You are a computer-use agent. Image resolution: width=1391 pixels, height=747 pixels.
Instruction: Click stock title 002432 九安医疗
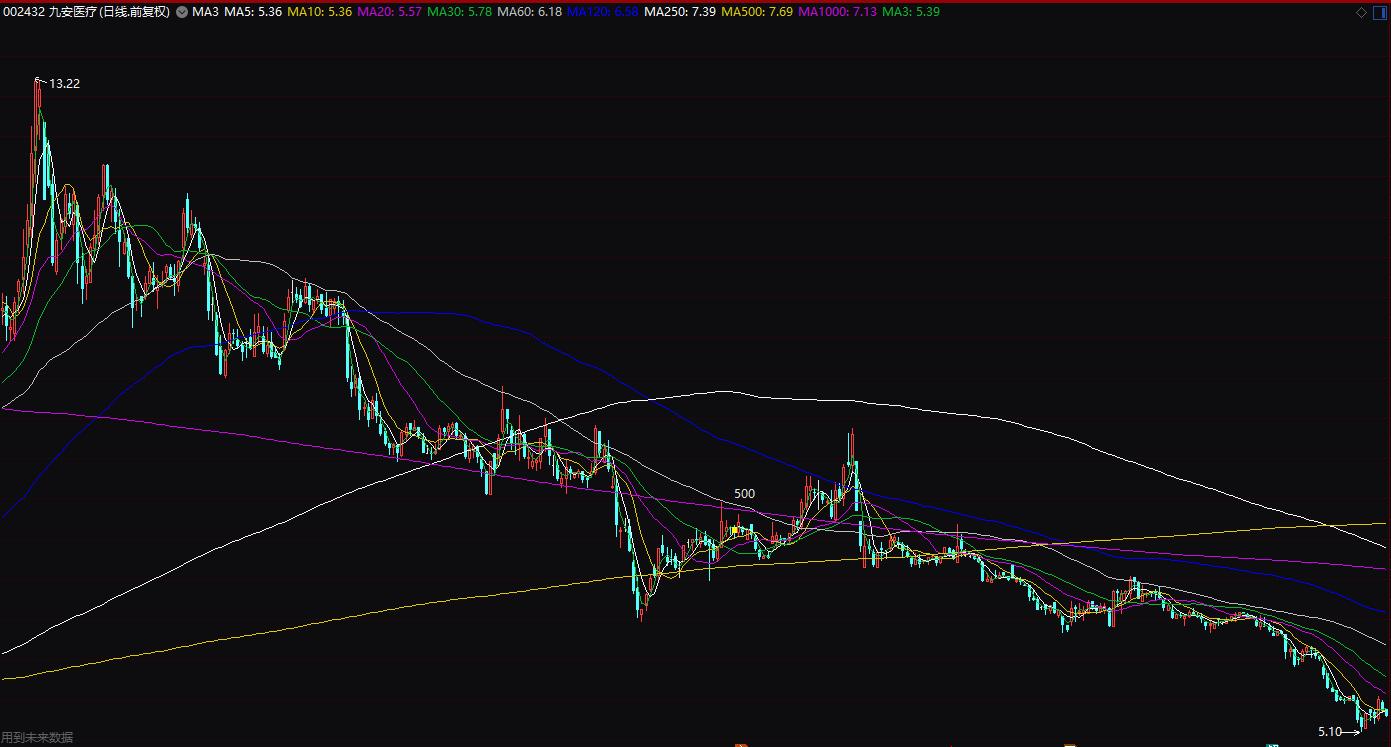(49, 12)
